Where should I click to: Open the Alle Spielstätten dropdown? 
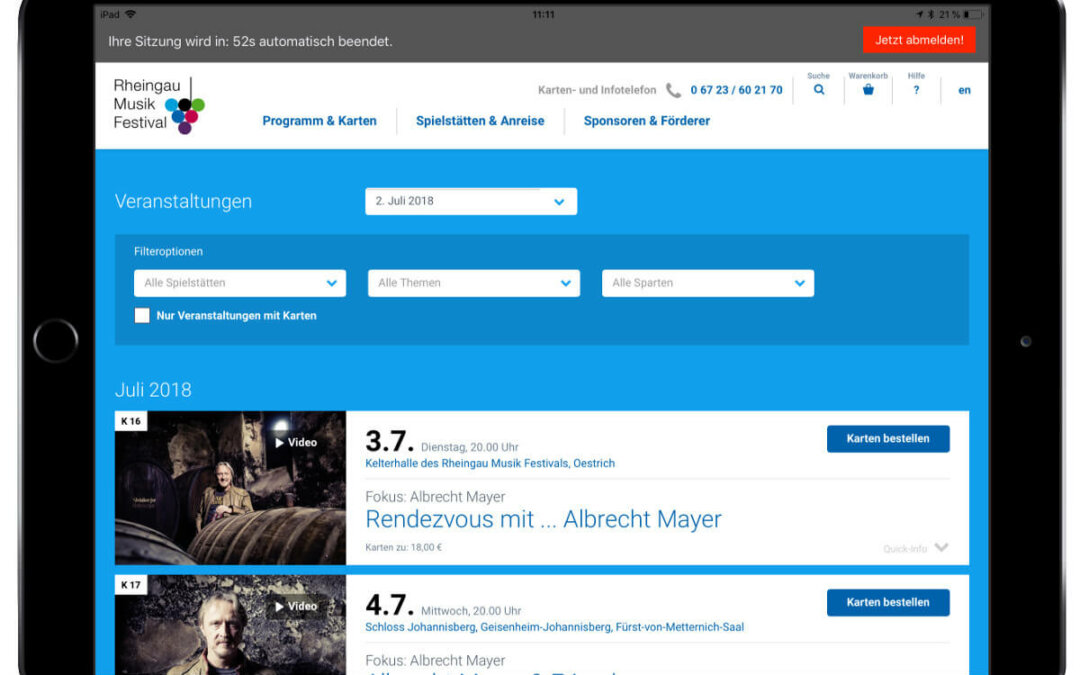[240, 283]
